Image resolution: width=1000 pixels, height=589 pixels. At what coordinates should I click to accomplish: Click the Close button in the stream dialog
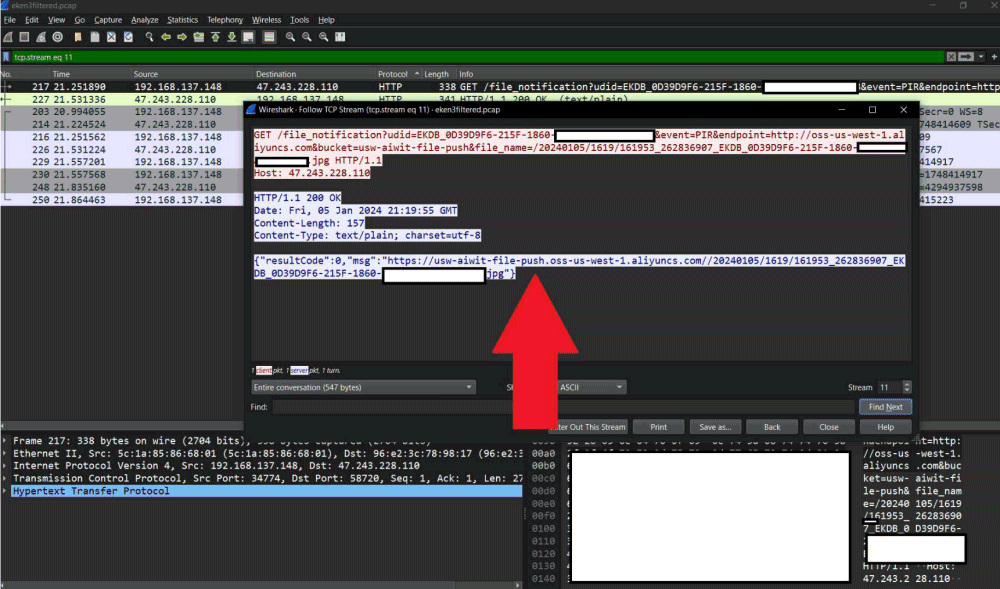[x=829, y=427]
